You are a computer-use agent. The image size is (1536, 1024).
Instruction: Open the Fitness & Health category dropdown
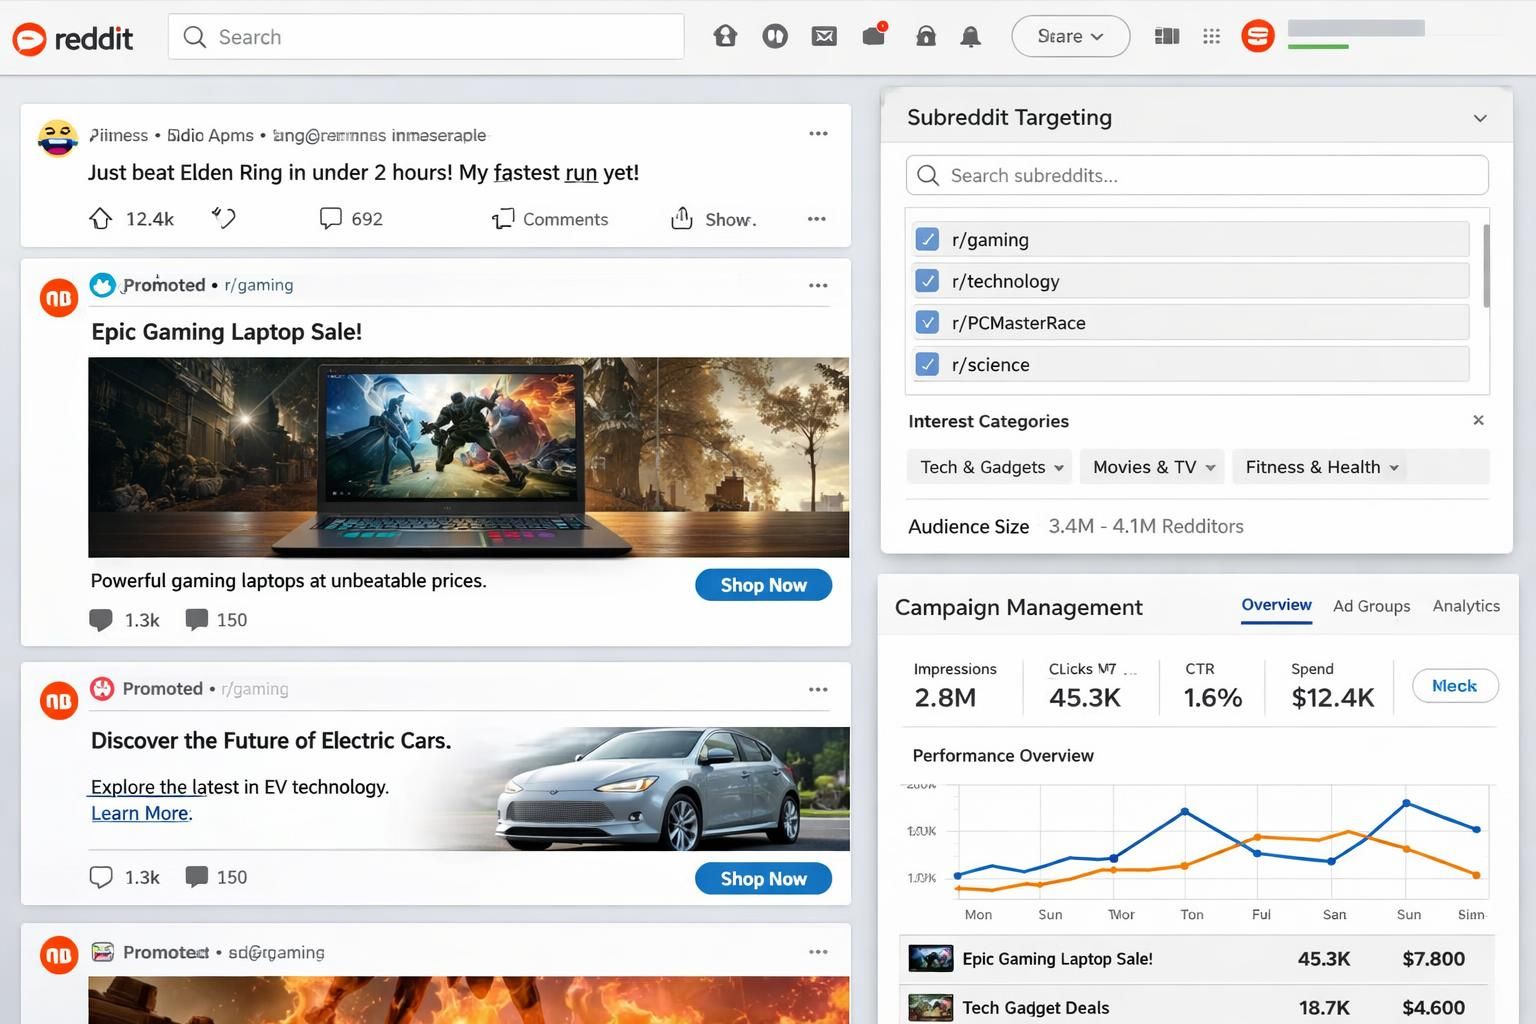tap(1320, 467)
